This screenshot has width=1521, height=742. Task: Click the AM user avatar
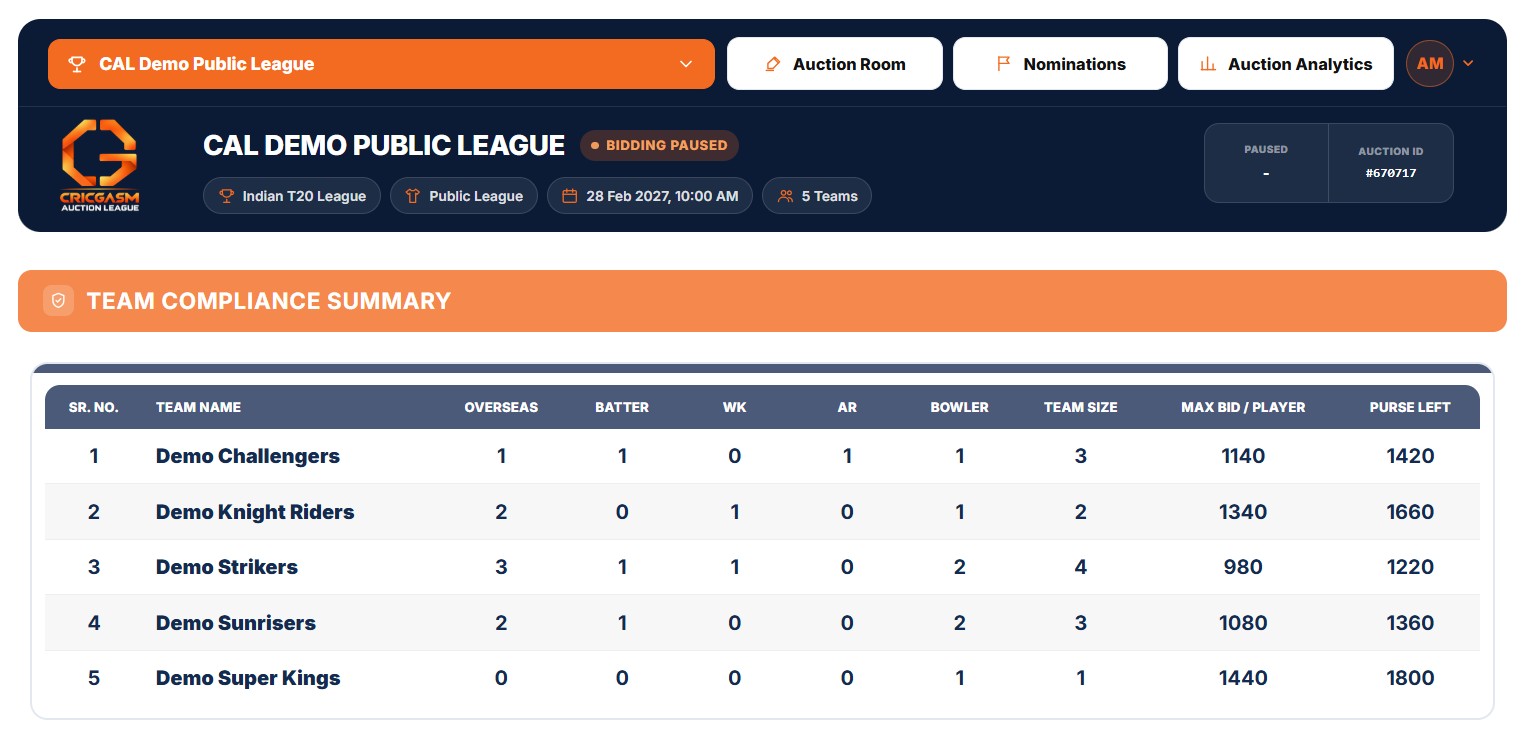pos(1430,64)
